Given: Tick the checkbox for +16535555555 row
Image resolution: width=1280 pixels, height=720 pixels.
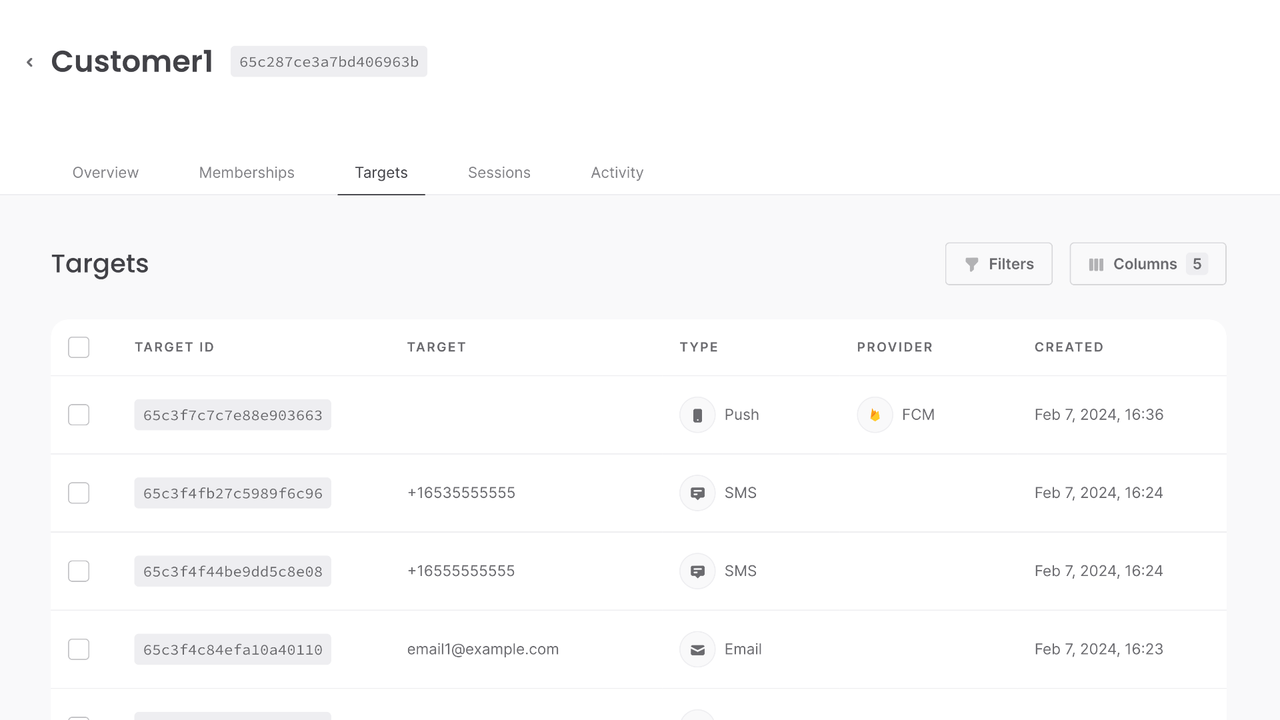Looking at the screenshot, I should pos(79,493).
